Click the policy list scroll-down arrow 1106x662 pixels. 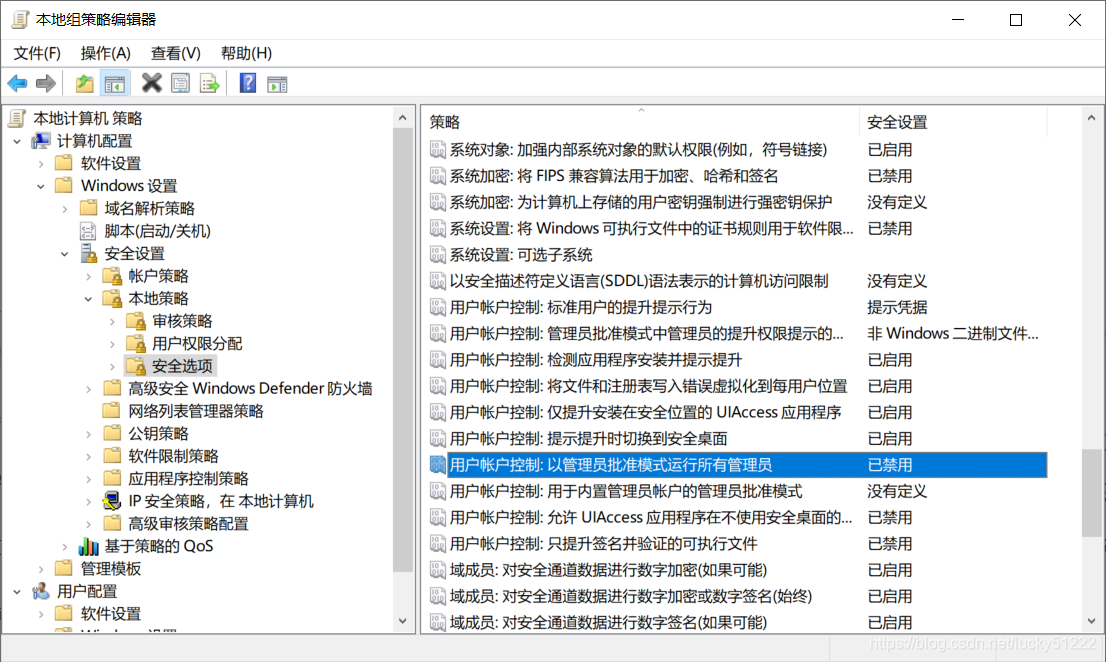coord(1091,621)
